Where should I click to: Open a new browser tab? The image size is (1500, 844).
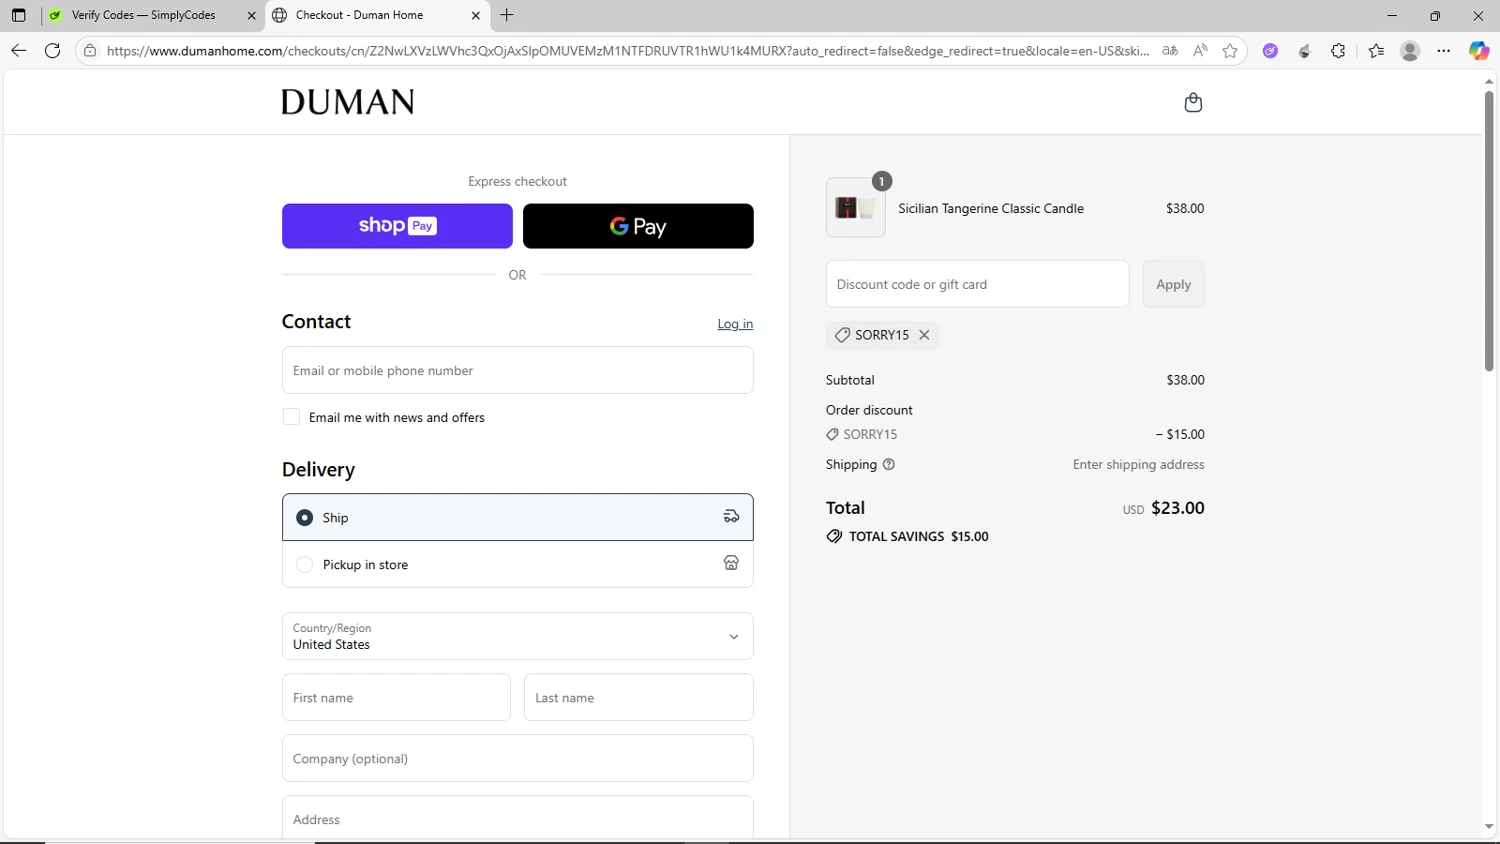coord(507,15)
